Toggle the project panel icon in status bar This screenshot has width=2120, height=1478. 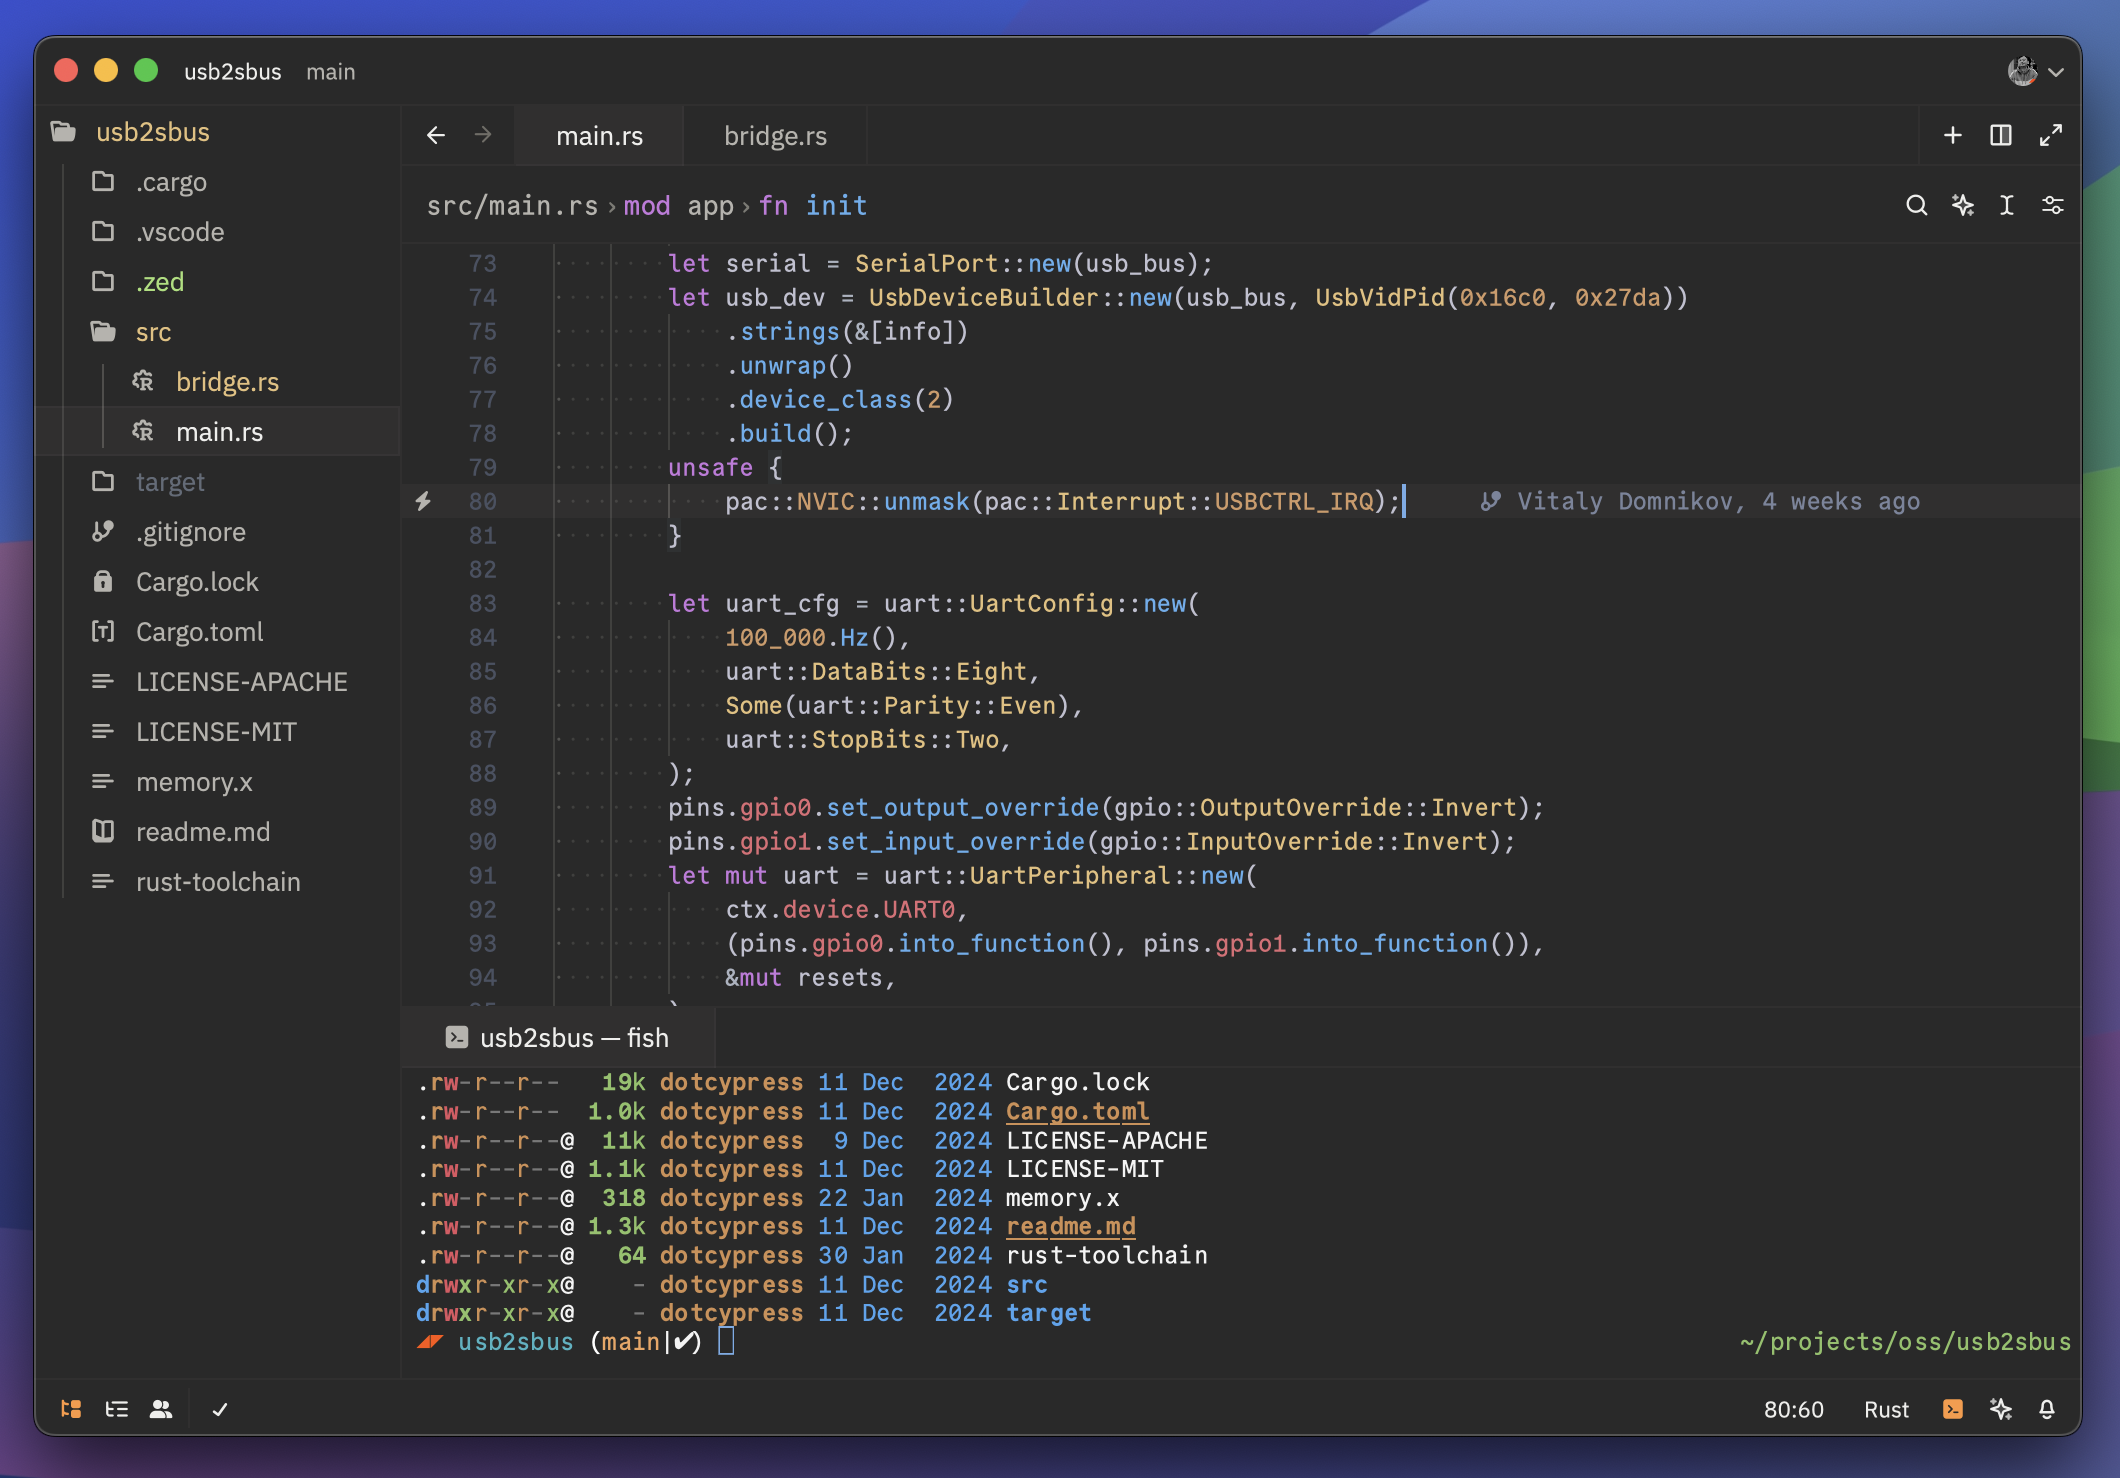coord(71,1409)
